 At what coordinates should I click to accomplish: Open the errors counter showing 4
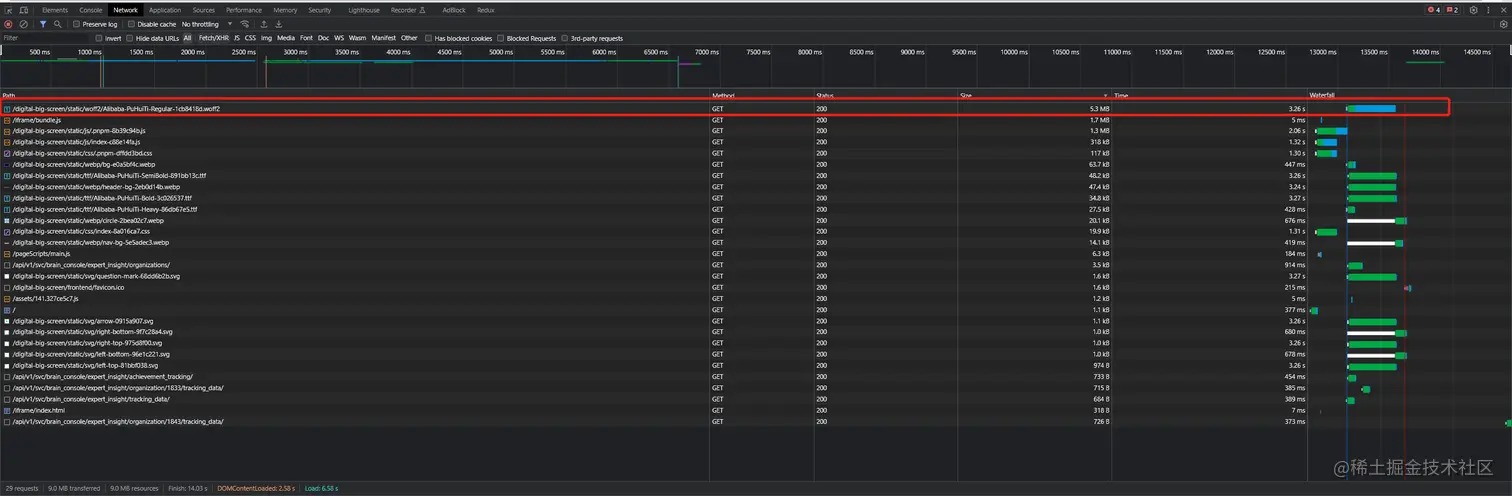coord(1433,10)
